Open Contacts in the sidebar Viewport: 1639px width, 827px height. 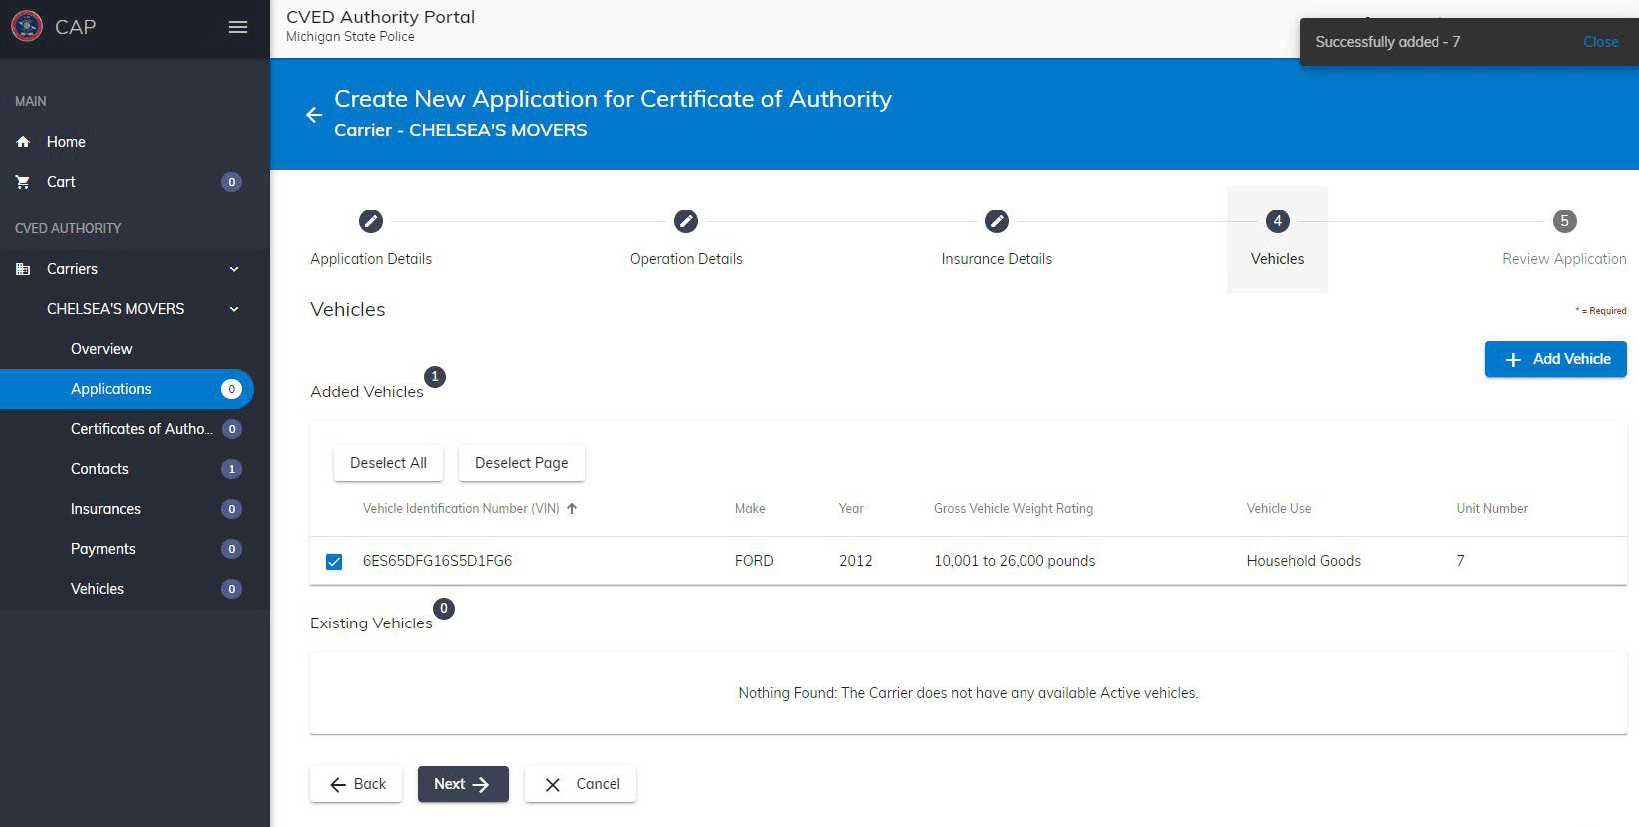click(x=127, y=469)
